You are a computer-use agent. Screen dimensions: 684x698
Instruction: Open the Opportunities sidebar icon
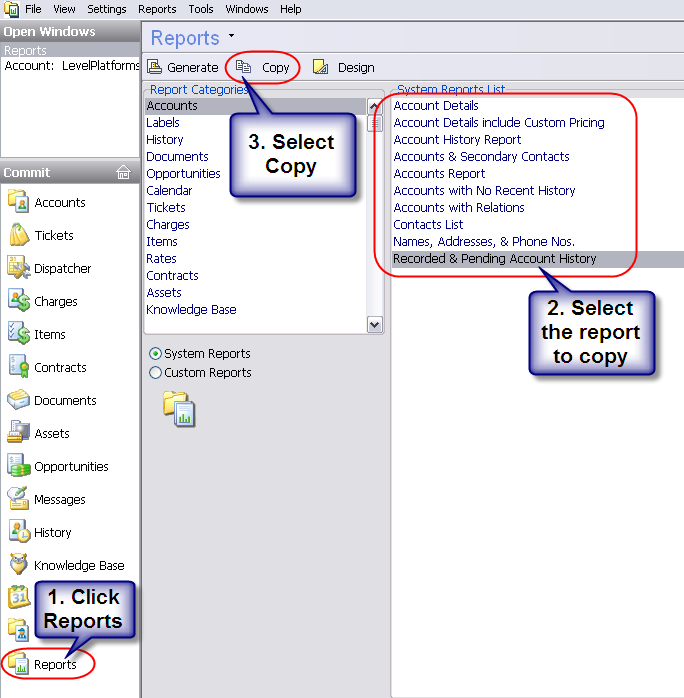[19, 466]
